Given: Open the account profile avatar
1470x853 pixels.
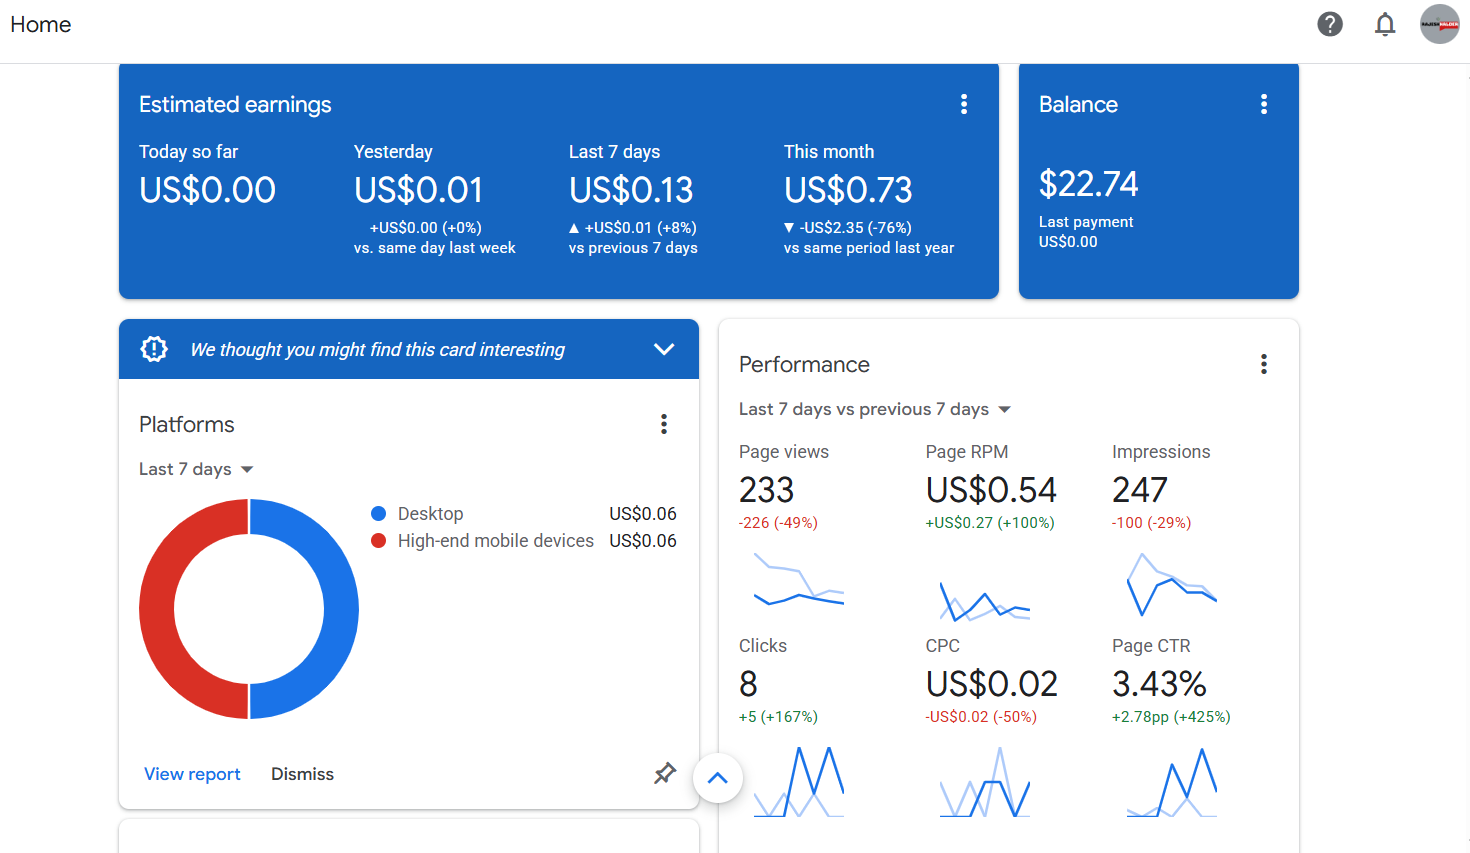Looking at the screenshot, I should coord(1439,24).
